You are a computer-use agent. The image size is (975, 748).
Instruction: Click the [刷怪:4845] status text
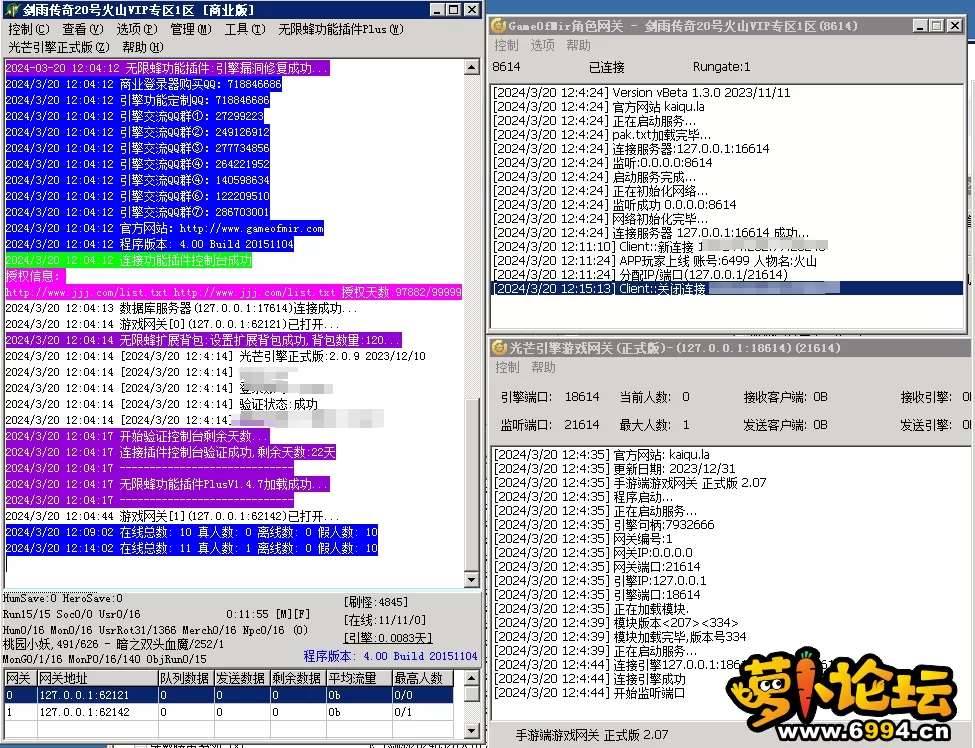coord(376,602)
